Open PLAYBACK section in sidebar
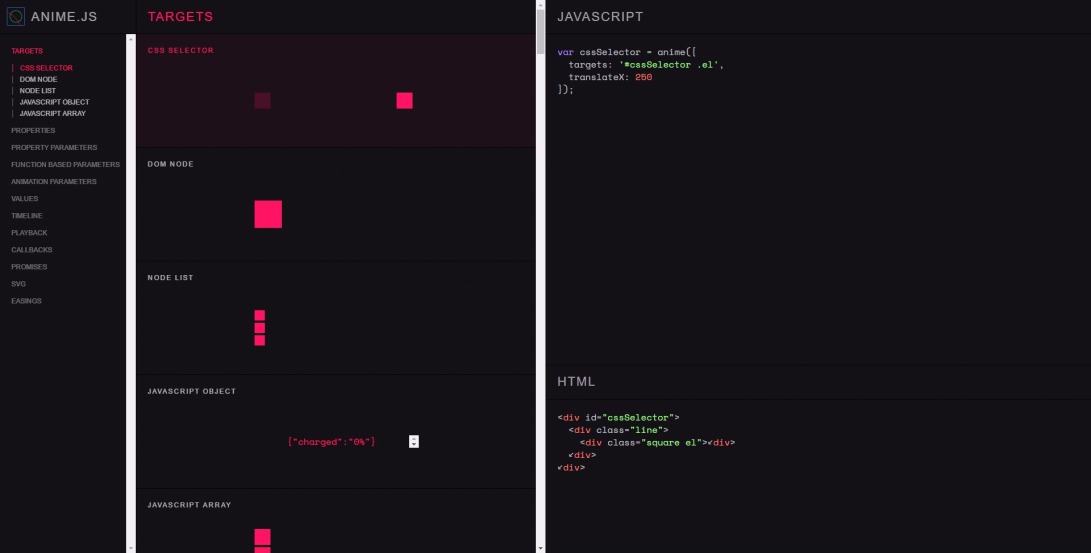 (x=29, y=233)
